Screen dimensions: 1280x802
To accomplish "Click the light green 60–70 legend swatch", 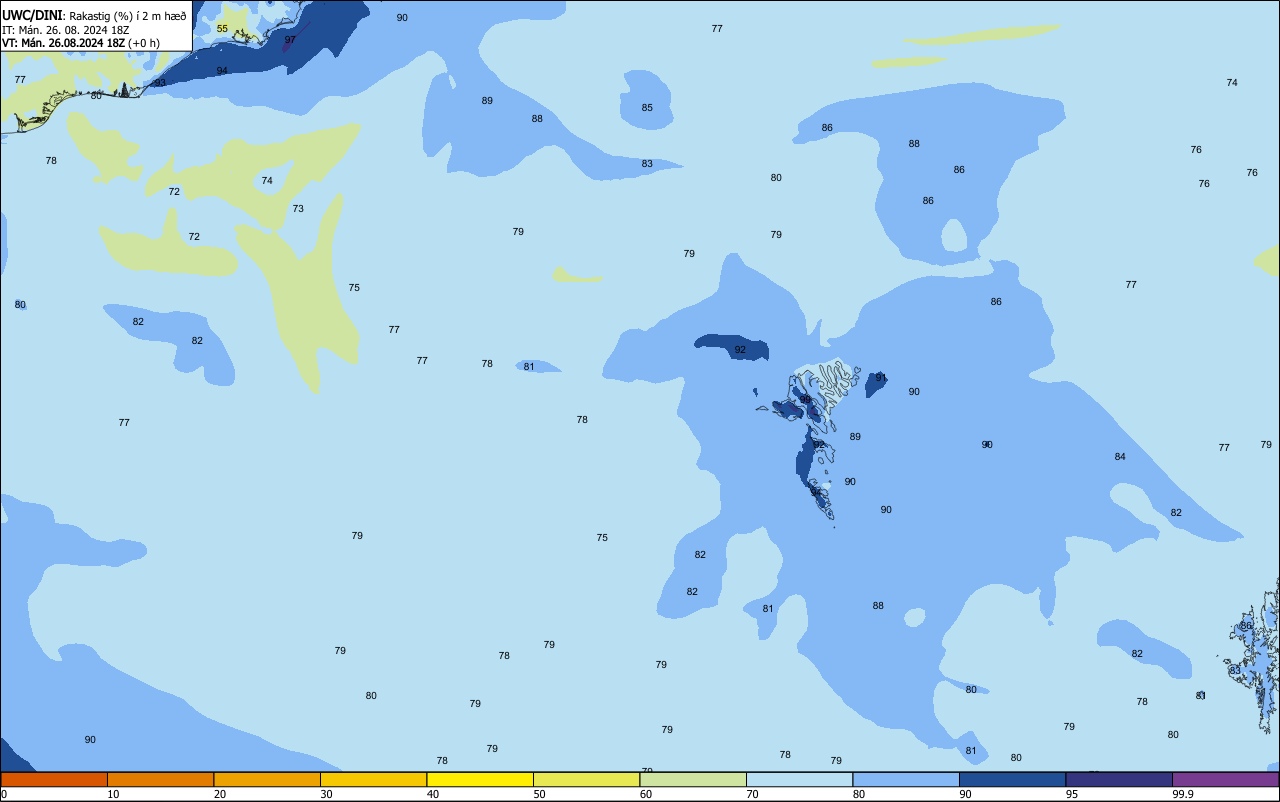I will (693, 779).
